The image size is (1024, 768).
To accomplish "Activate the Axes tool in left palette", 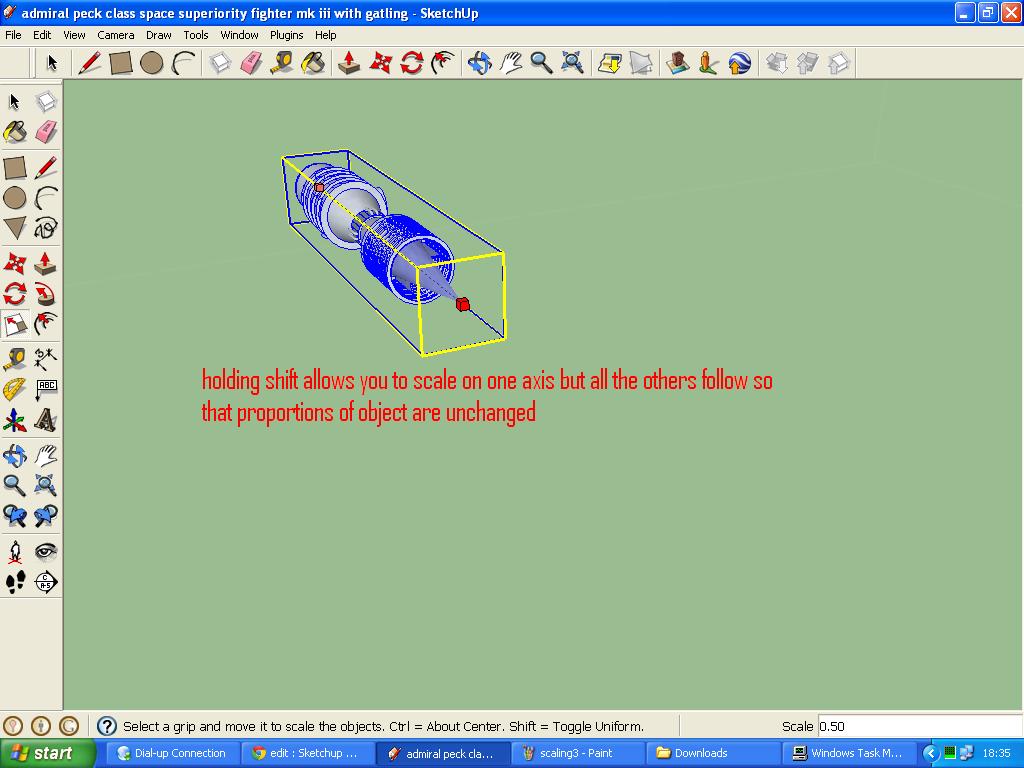I will (15, 420).
